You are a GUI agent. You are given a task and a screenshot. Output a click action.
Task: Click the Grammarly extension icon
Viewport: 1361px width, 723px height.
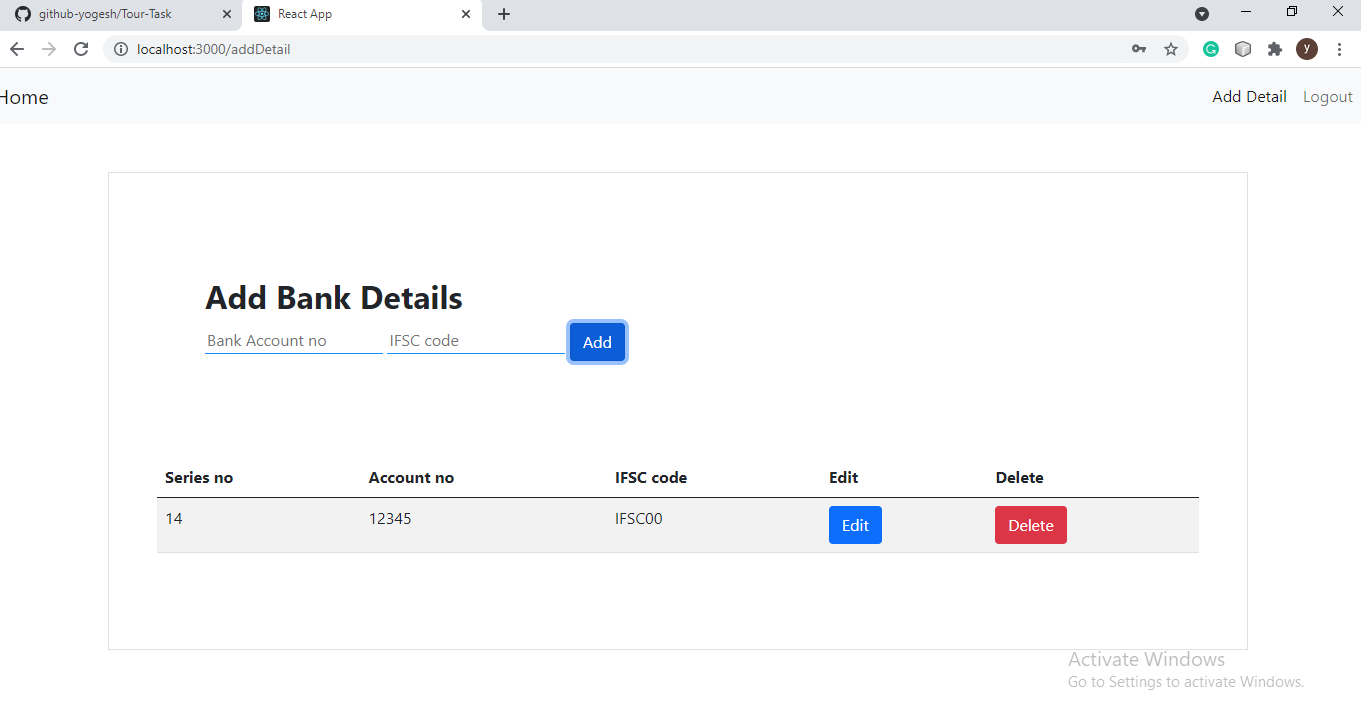click(1211, 48)
